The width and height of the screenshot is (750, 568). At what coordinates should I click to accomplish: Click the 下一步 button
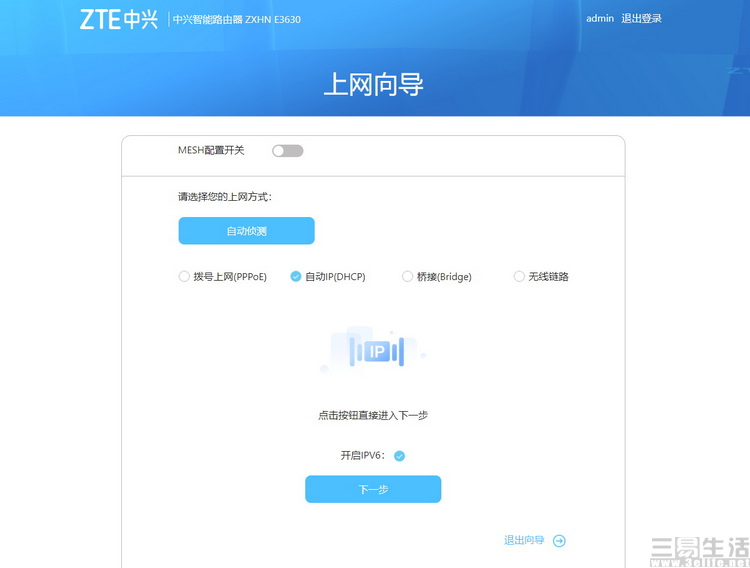[373, 489]
